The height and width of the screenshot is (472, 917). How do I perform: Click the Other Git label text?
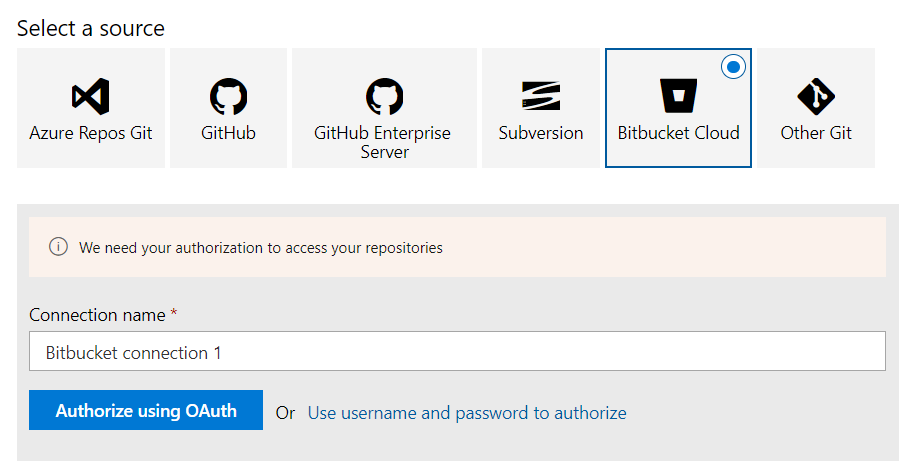tap(816, 133)
